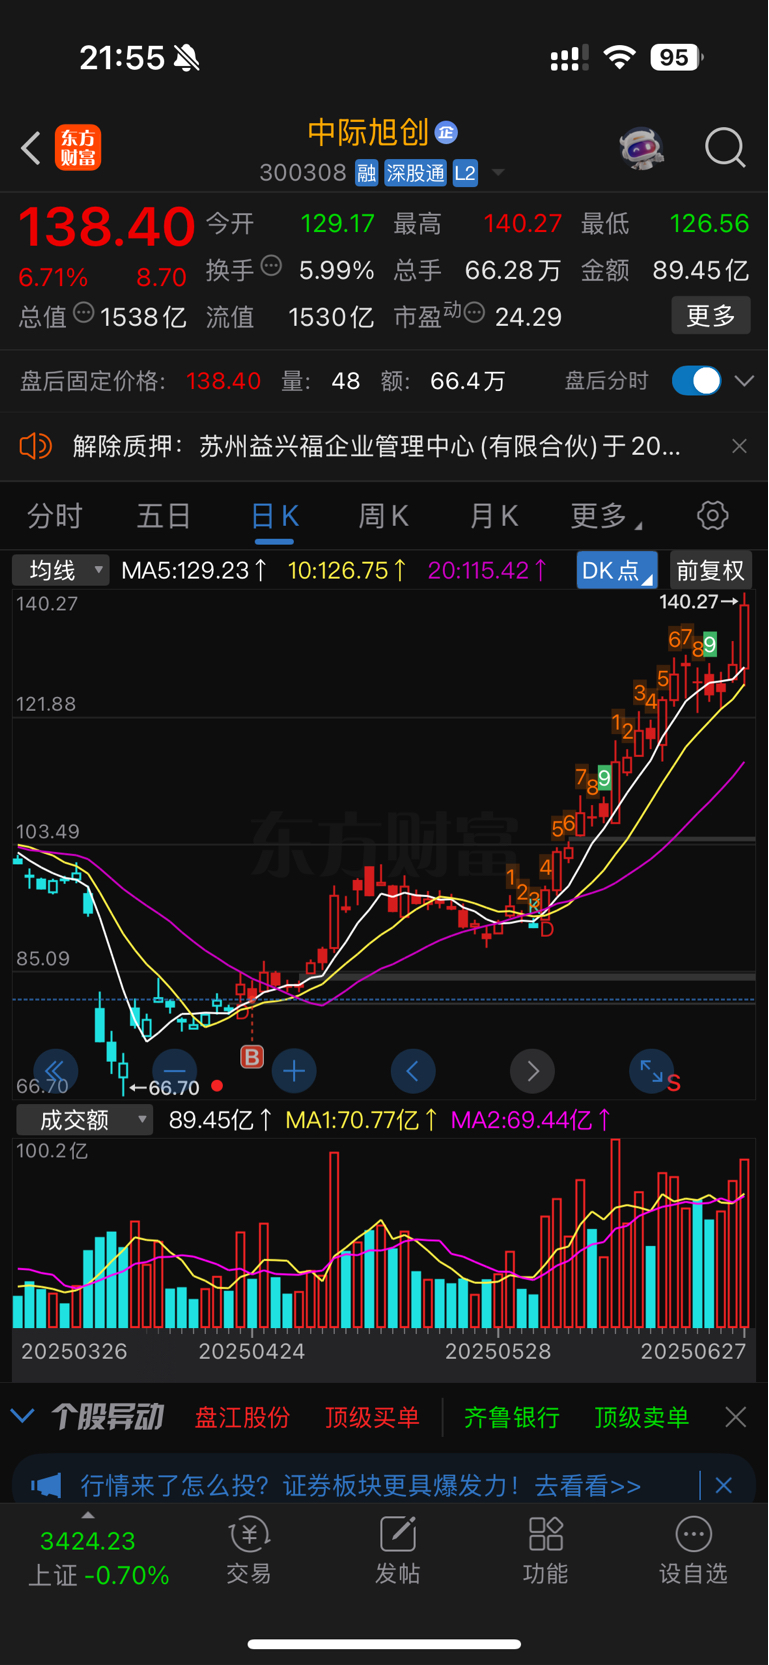Tap the 20250424 date label
The image size is (769, 1665).
tap(251, 1352)
